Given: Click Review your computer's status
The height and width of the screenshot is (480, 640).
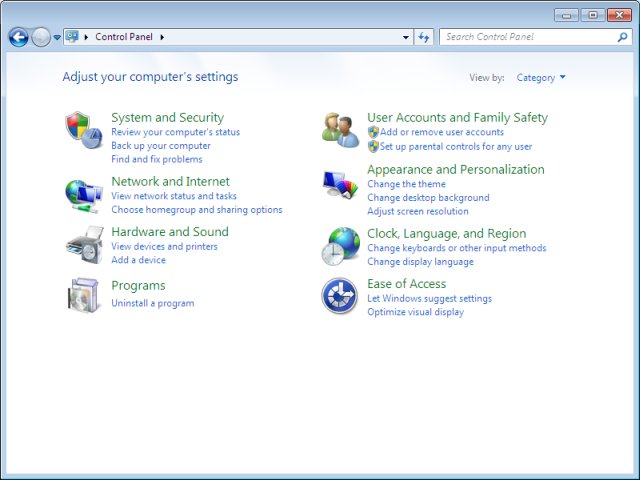Looking at the screenshot, I should coord(176,132).
